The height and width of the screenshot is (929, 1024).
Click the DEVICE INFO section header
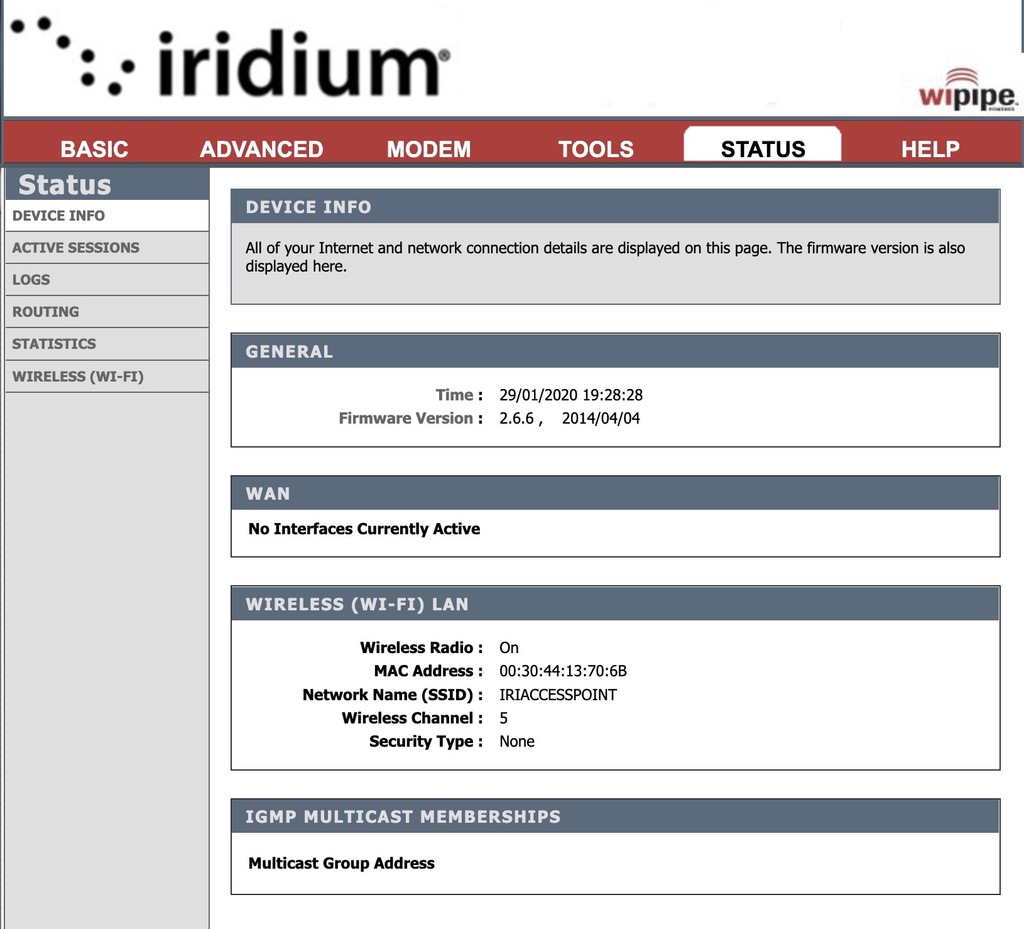(615, 207)
